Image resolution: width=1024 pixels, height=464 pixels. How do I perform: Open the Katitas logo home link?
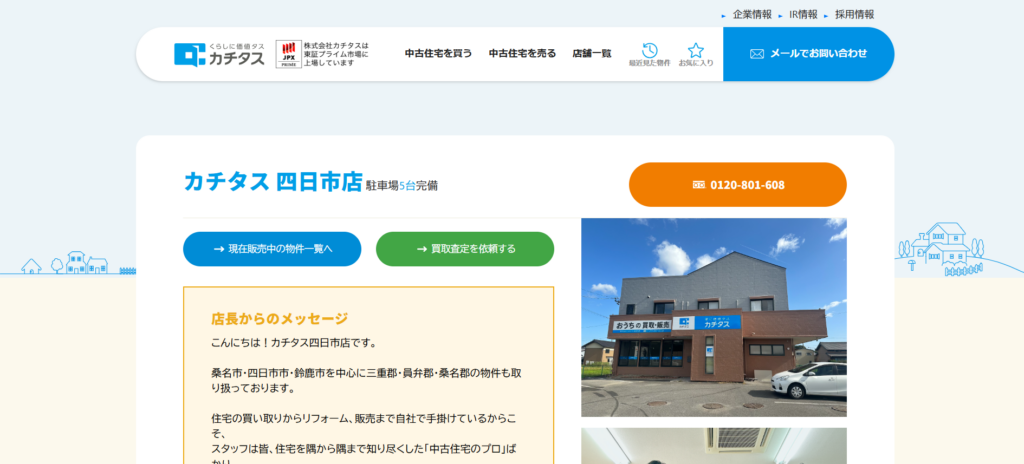(x=219, y=54)
